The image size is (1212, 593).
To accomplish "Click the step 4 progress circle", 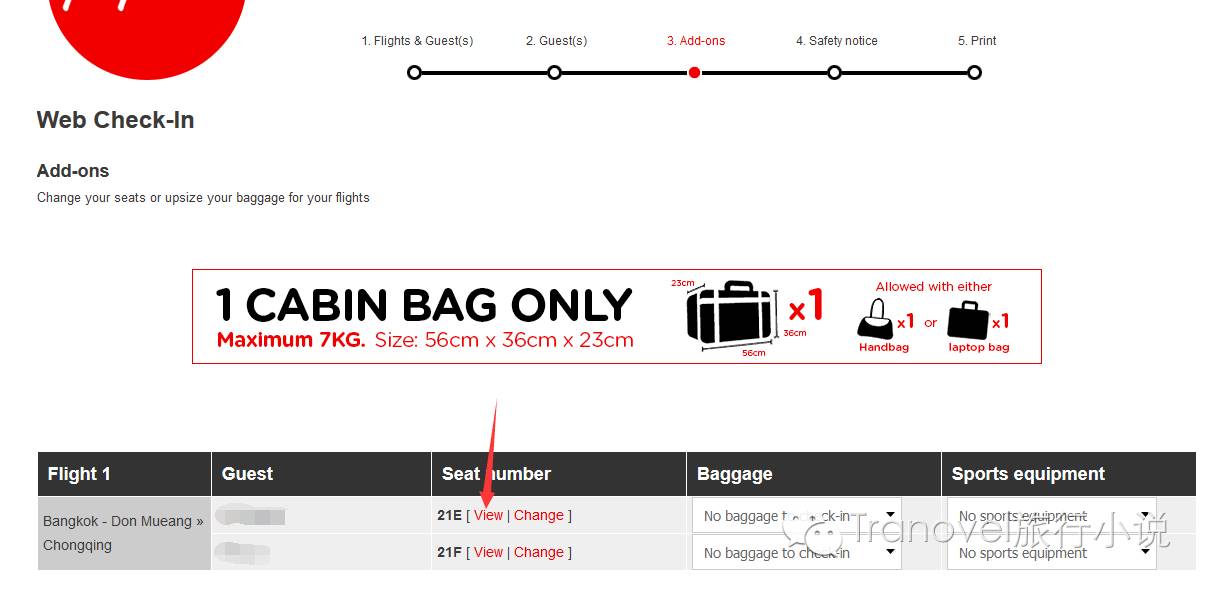I will click(835, 72).
